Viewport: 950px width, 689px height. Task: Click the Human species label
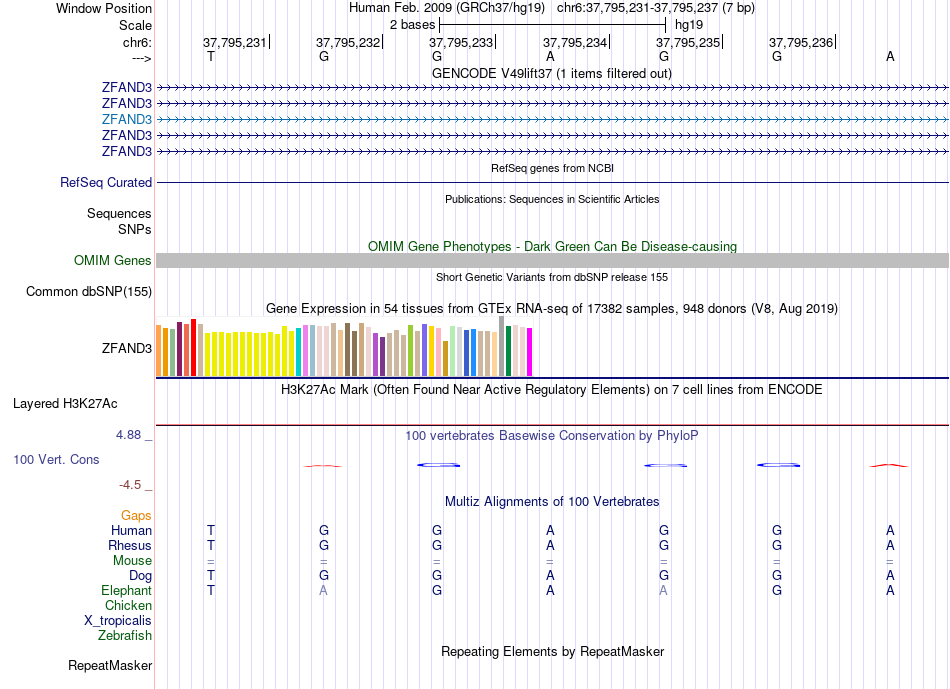[131, 530]
